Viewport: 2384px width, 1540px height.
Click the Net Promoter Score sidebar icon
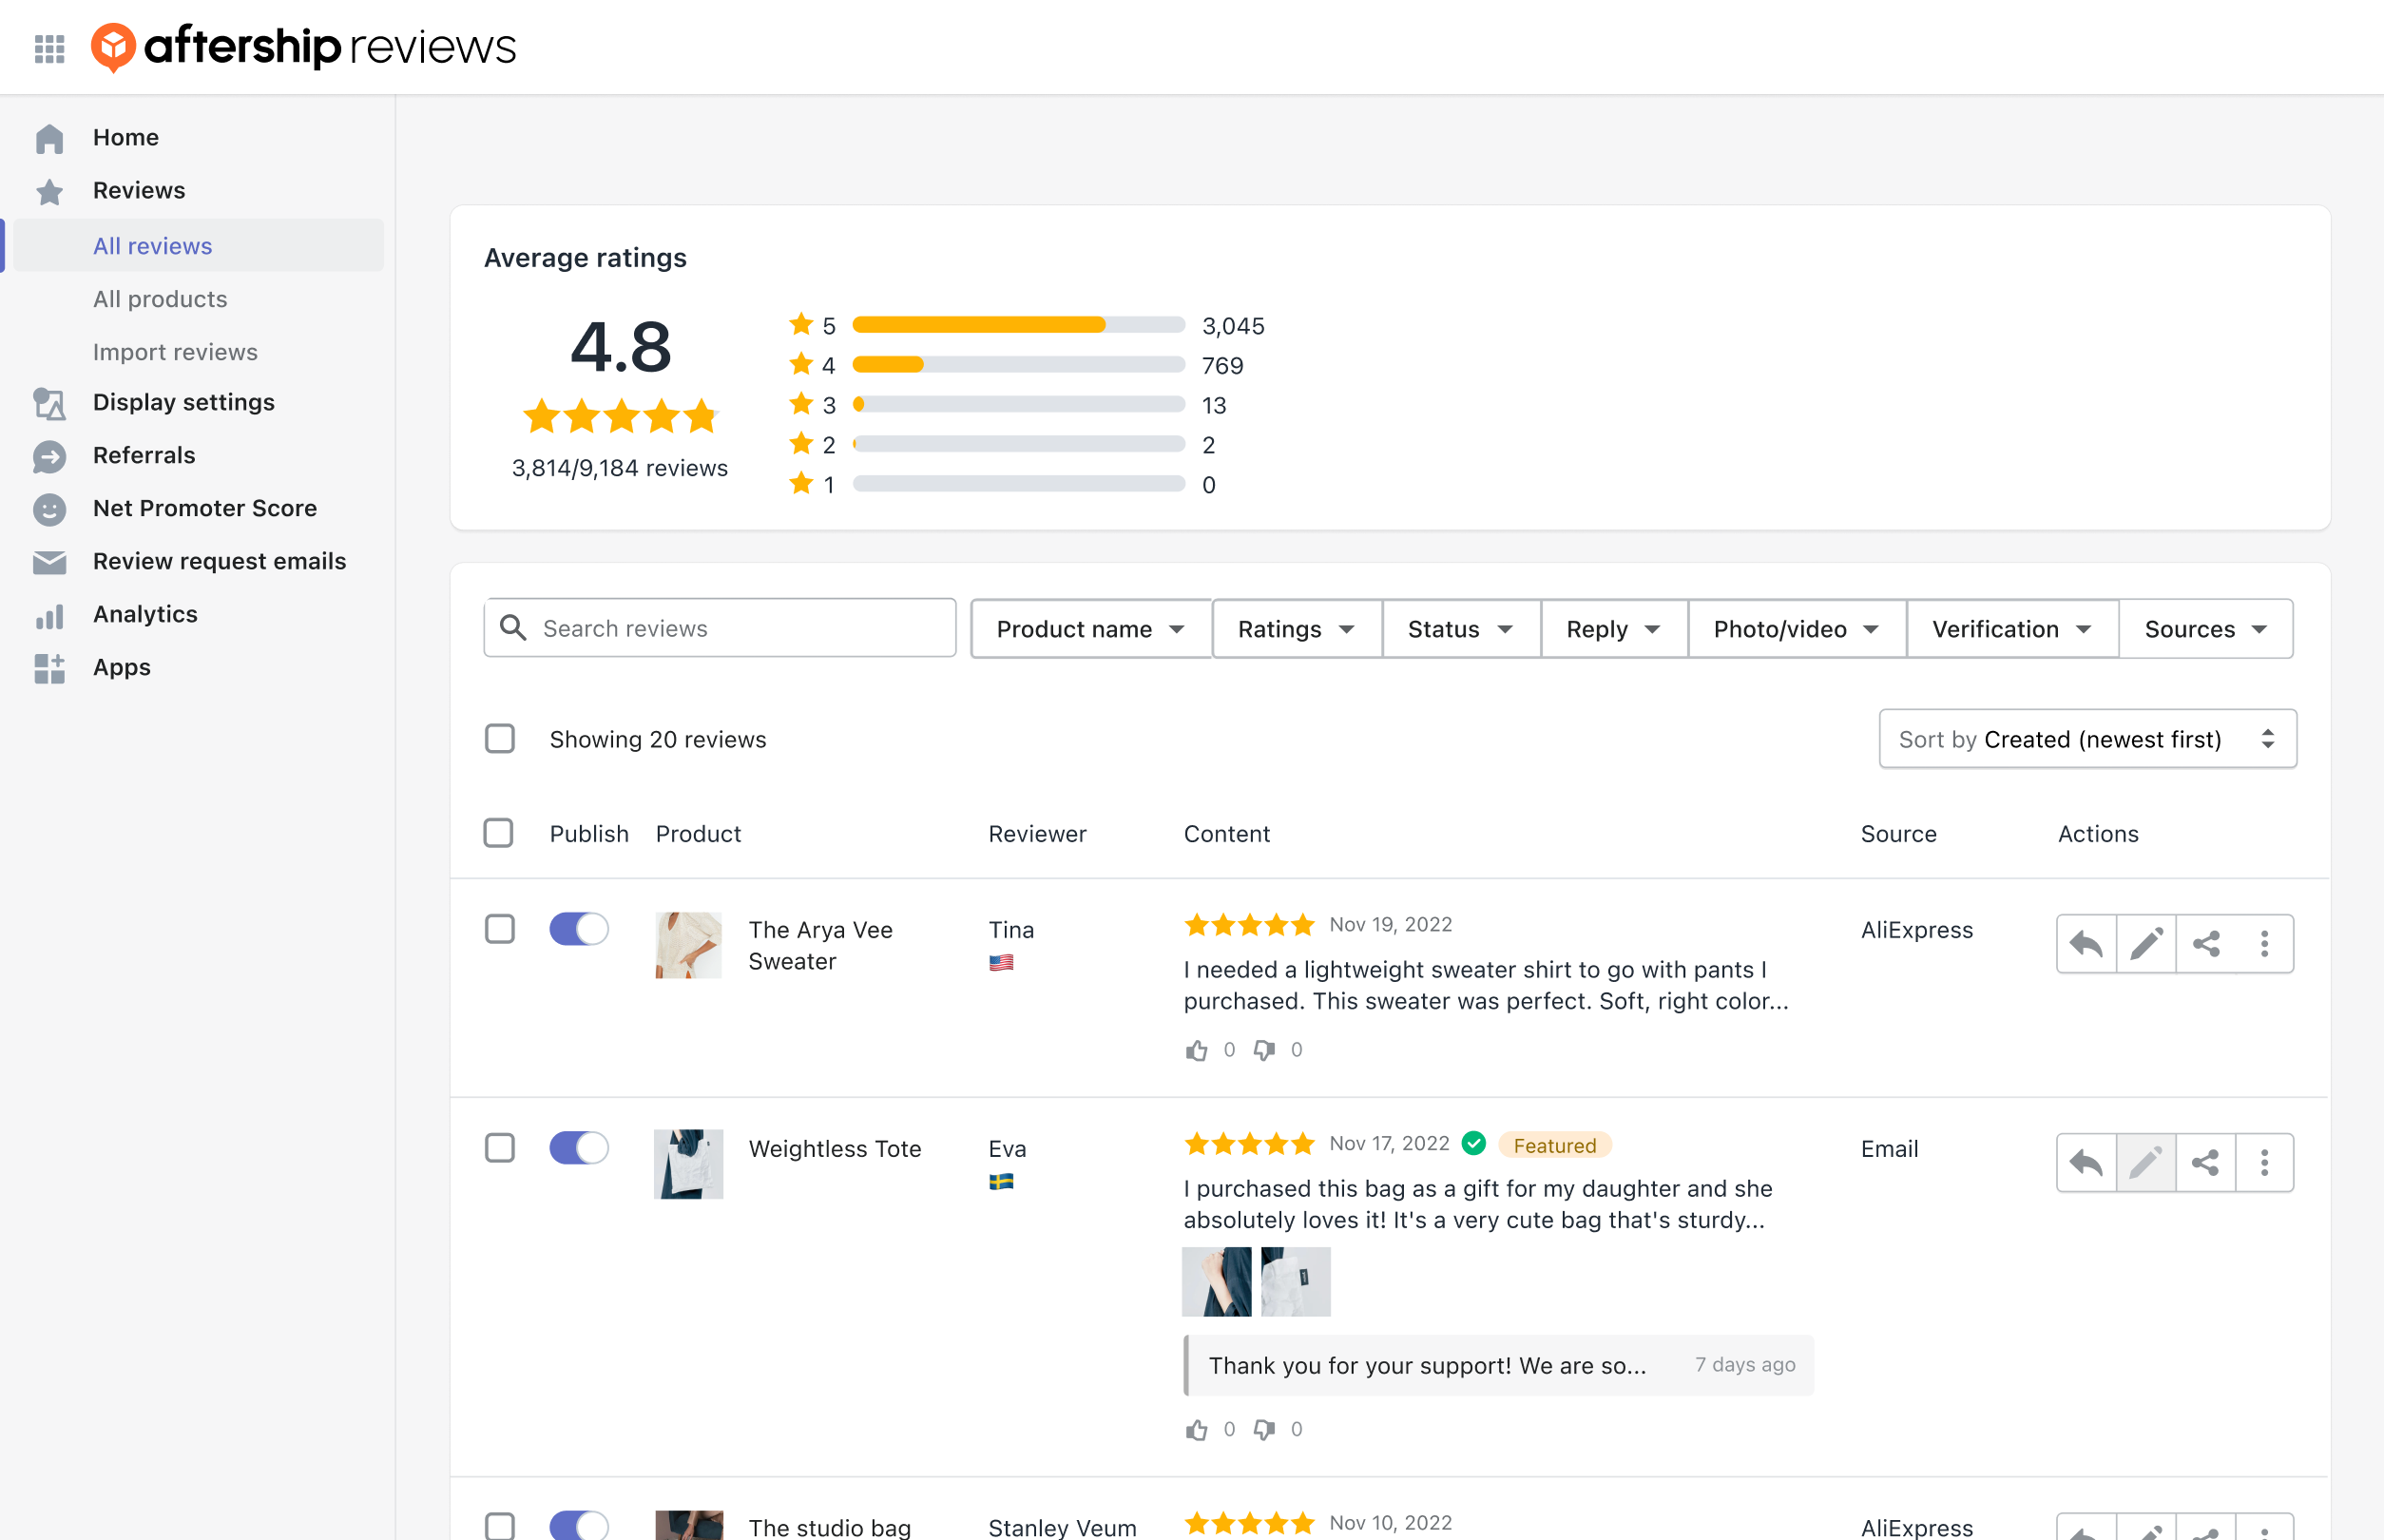pos(48,508)
